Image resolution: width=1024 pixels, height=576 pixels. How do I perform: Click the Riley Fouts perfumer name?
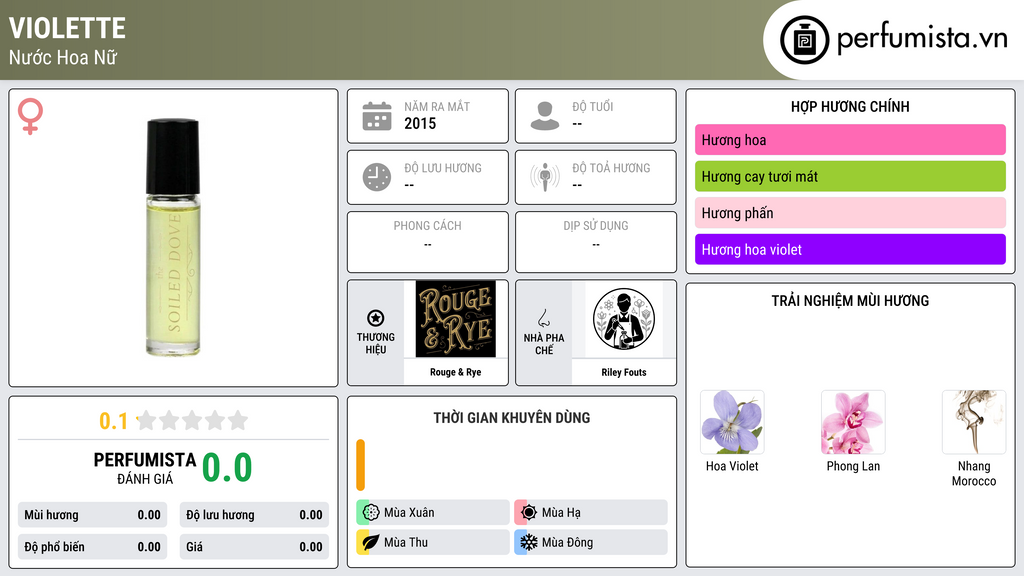pyautogui.click(x=624, y=372)
